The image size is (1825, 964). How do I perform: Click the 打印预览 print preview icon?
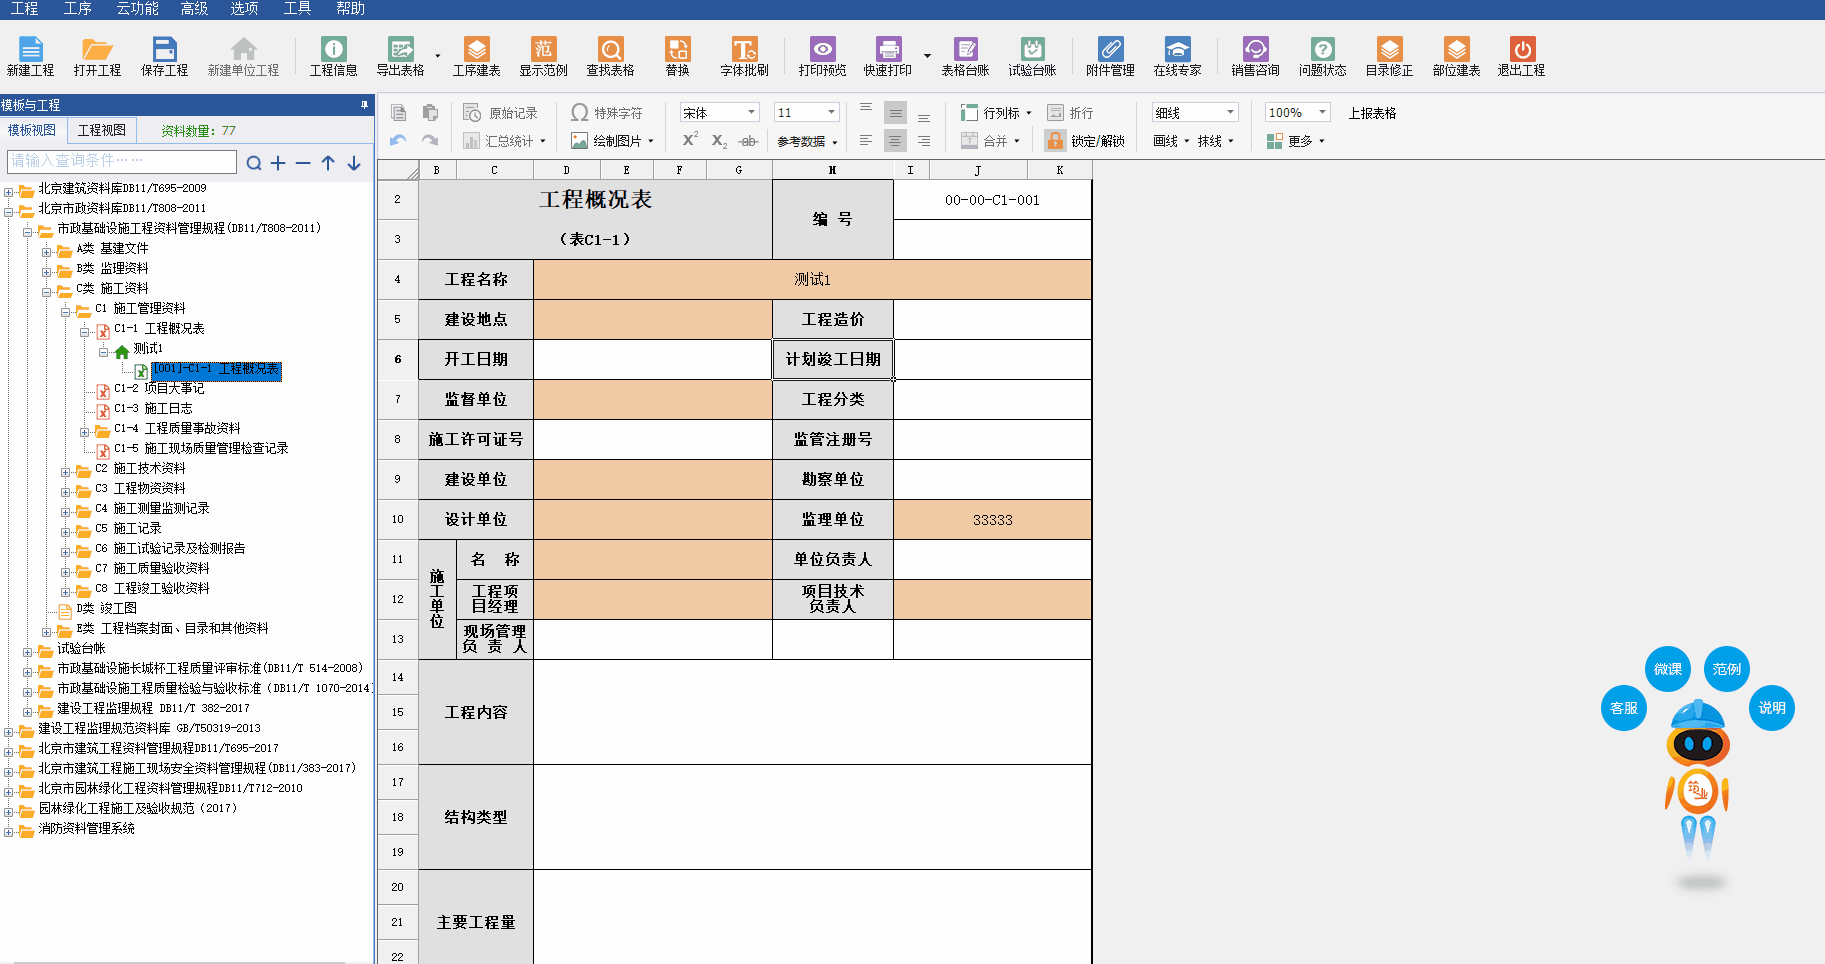[x=822, y=49]
